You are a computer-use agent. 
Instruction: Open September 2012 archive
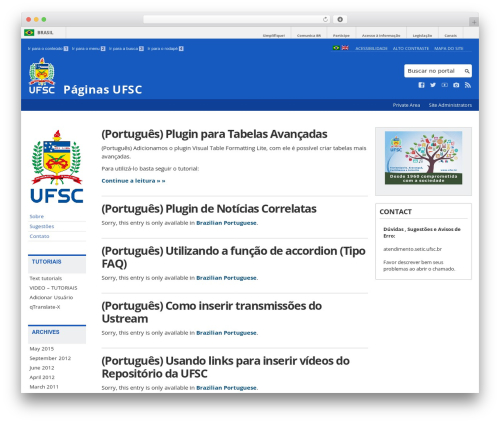(x=50, y=358)
